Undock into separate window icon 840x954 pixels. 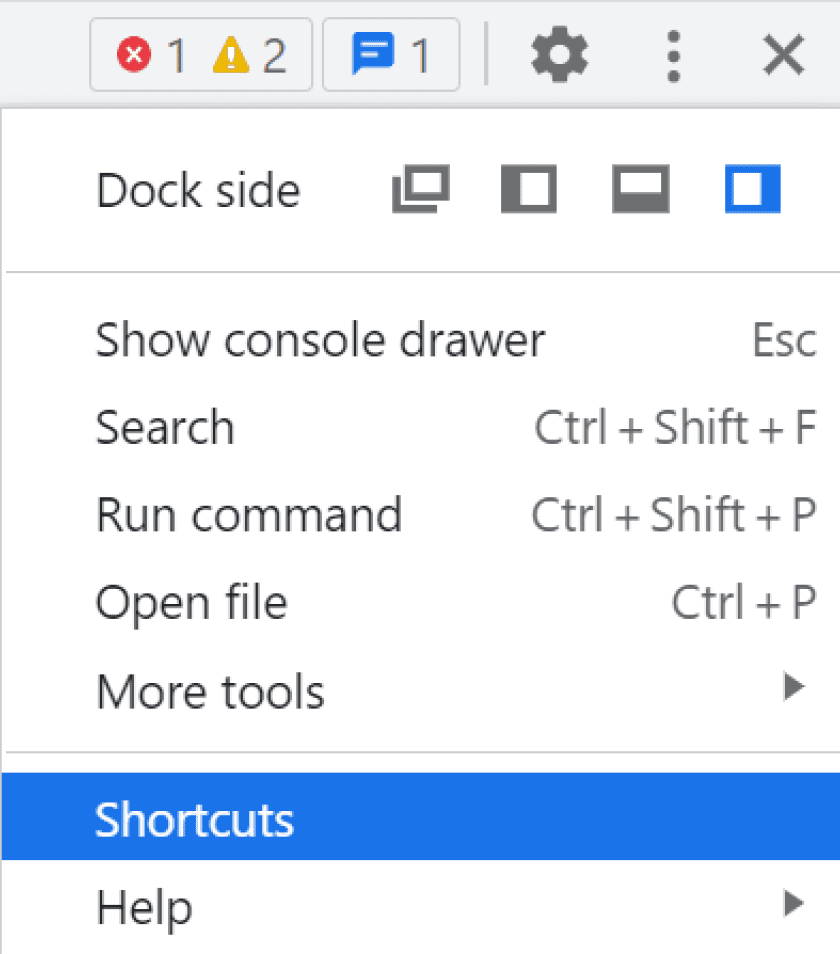(421, 189)
